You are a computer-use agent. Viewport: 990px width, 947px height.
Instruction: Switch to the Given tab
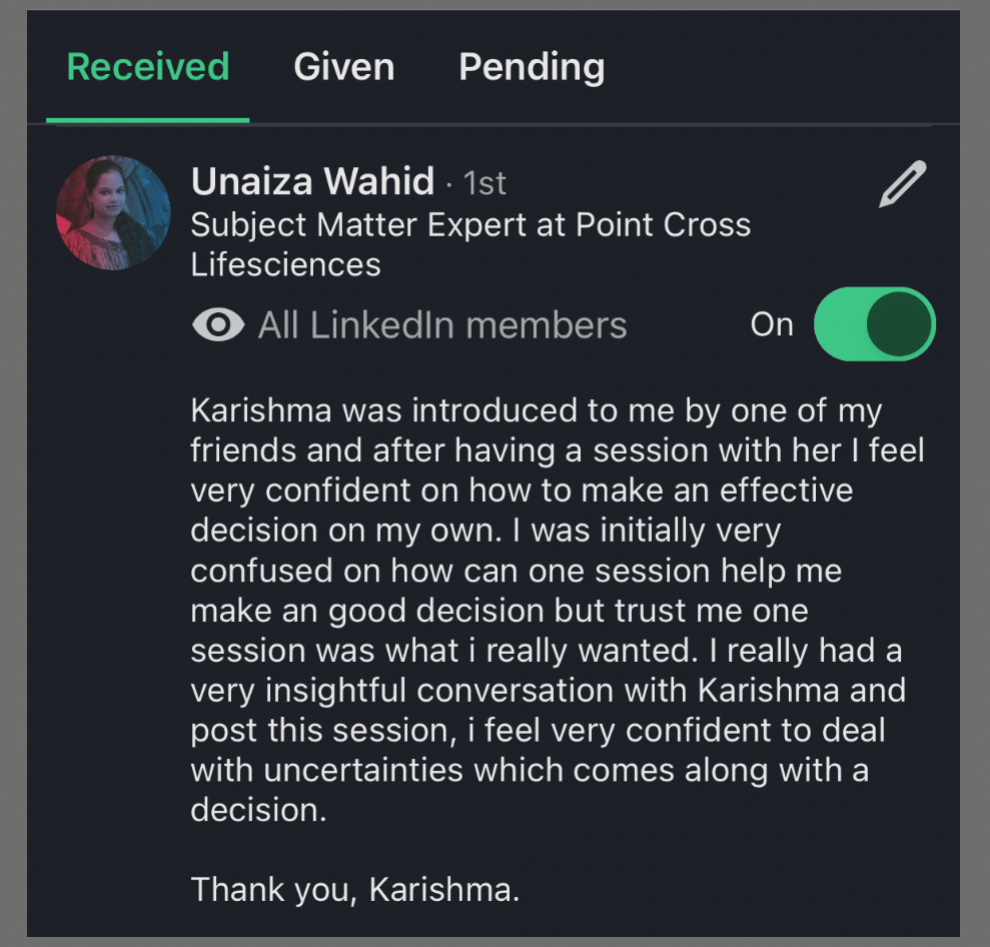tap(344, 67)
